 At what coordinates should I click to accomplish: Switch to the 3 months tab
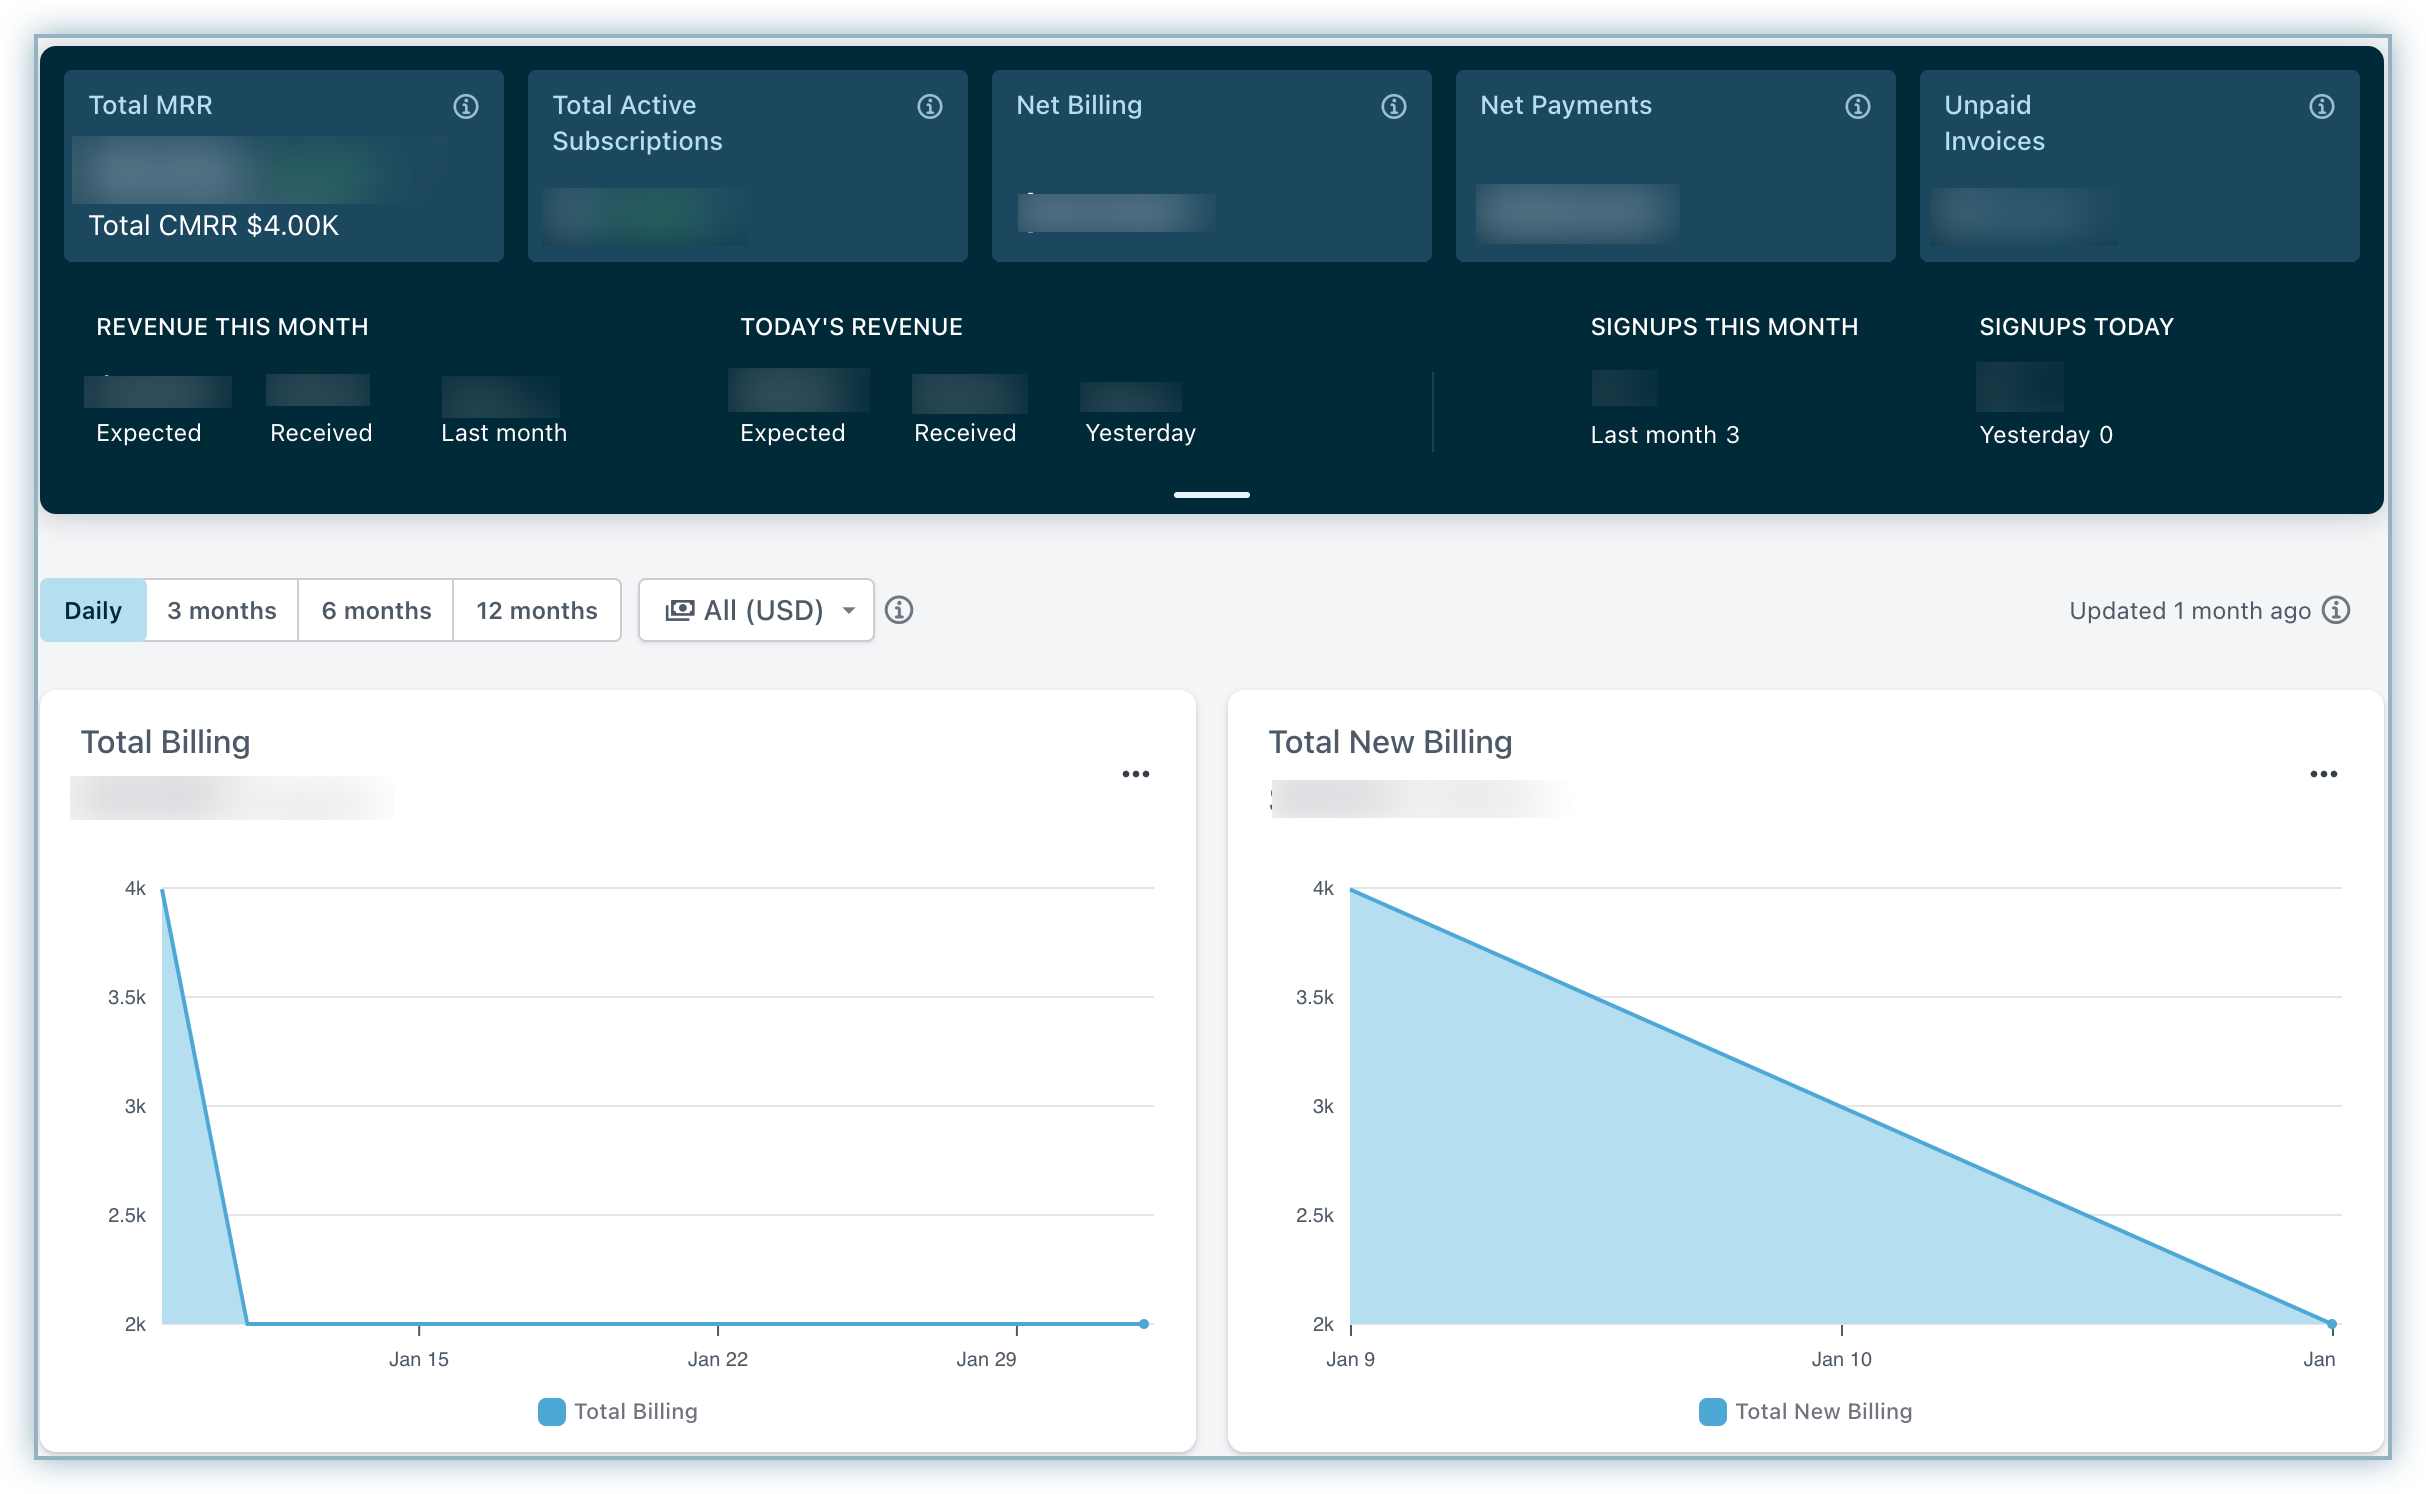click(x=221, y=610)
